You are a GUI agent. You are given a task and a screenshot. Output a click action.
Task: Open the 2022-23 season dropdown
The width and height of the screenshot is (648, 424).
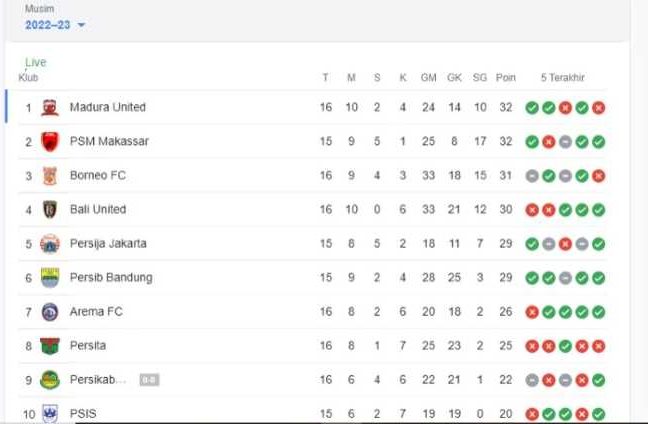coord(55,25)
